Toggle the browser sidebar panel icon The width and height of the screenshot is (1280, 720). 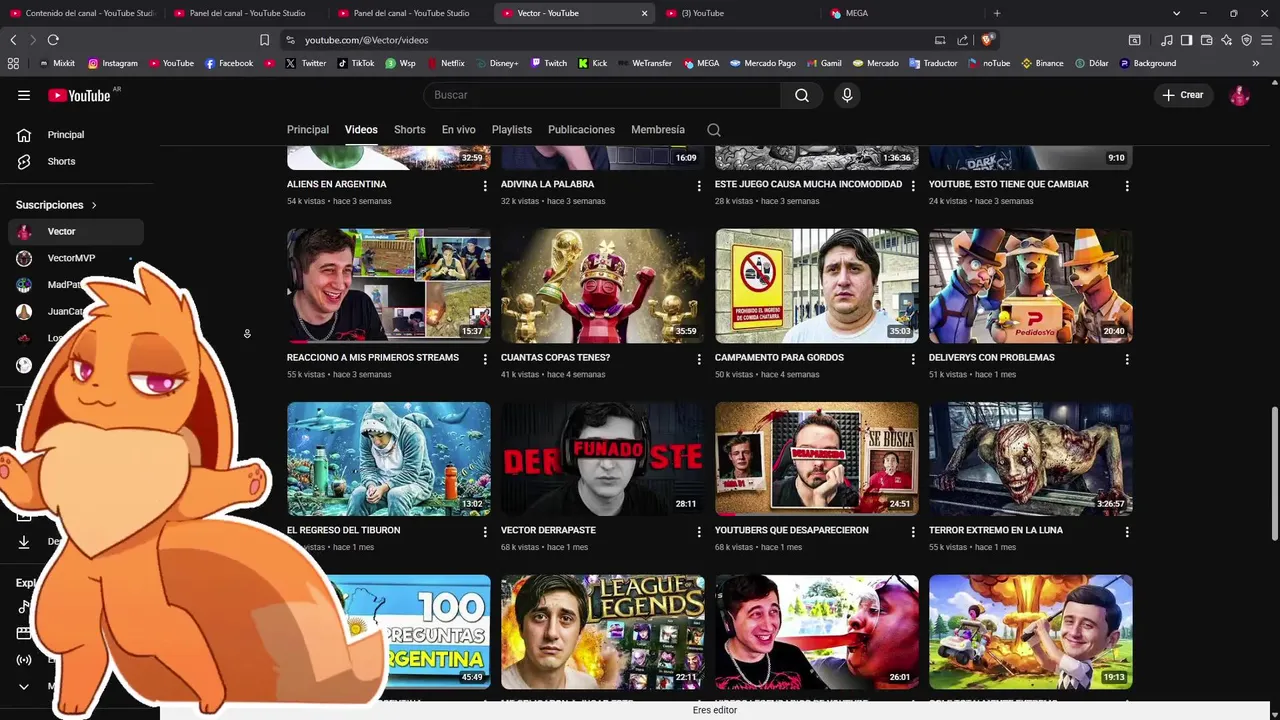pos(1186,40)
